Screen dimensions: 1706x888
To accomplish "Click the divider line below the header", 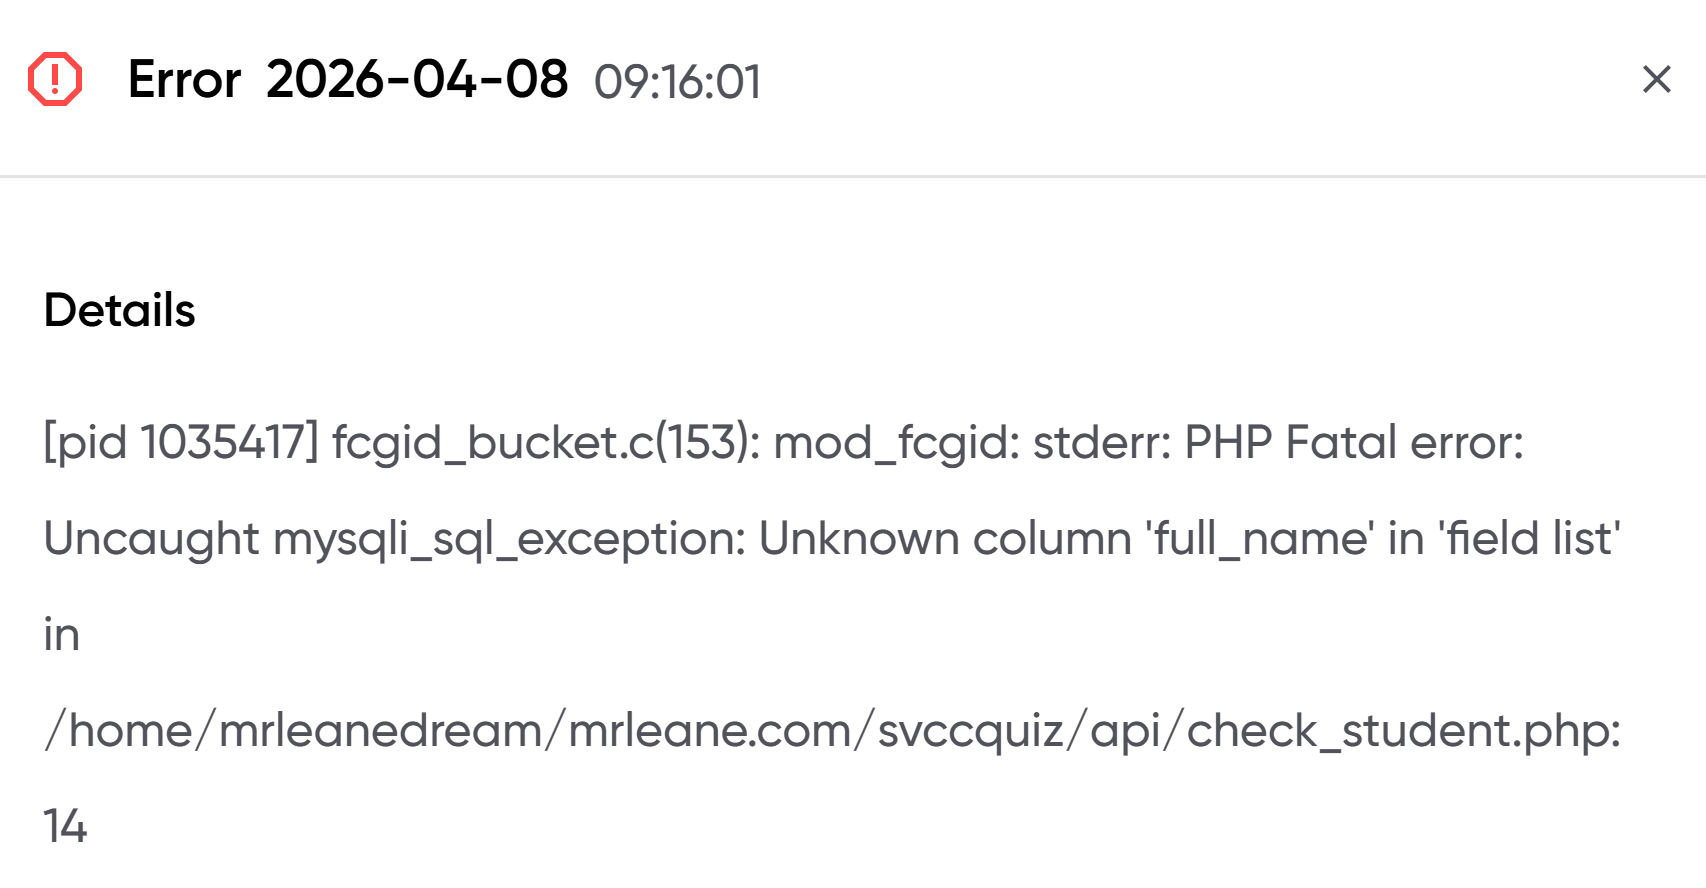I will (853, 177).
